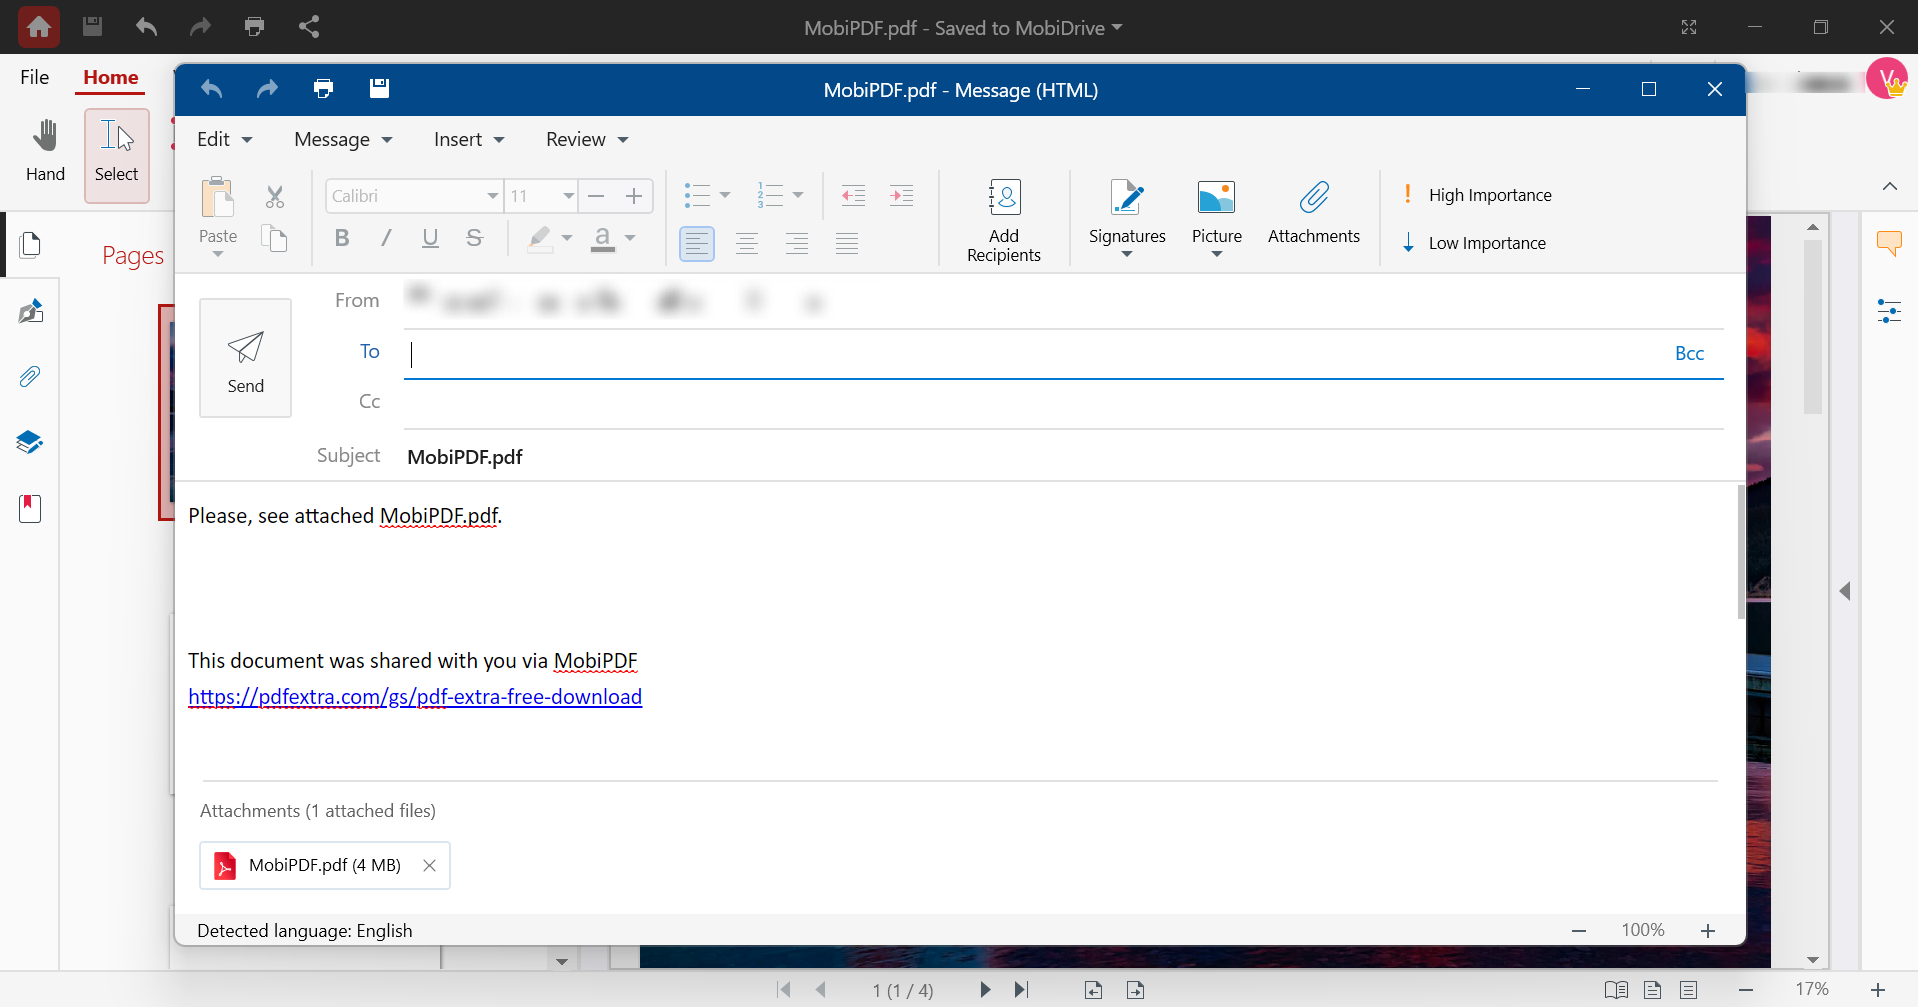Insert a numbered list
Image resolution: width=1918 pixels, height=1007 pixels.
click(x=770, y=195)
